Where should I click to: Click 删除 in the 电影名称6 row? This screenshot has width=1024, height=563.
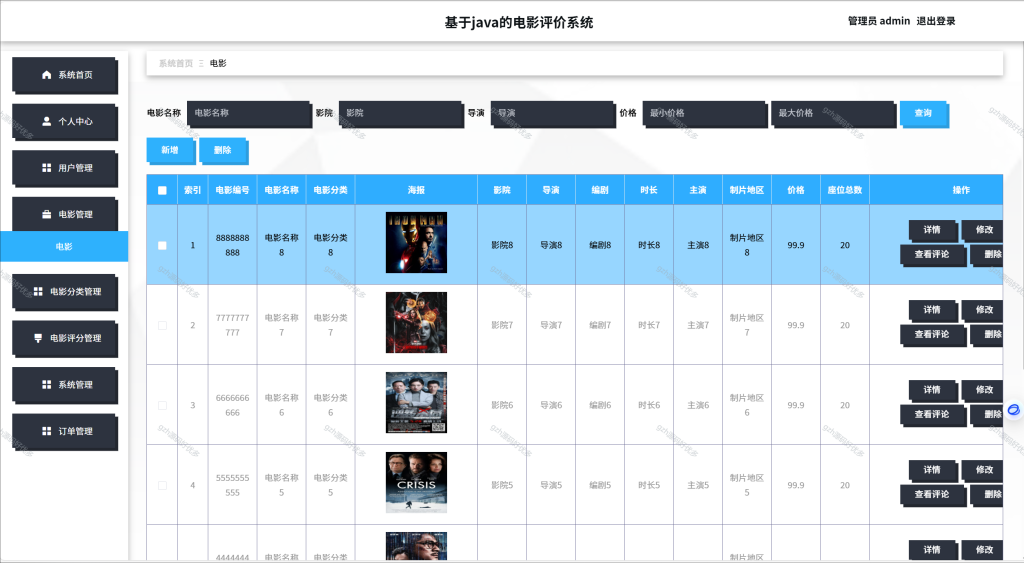[x=987, y=415]
